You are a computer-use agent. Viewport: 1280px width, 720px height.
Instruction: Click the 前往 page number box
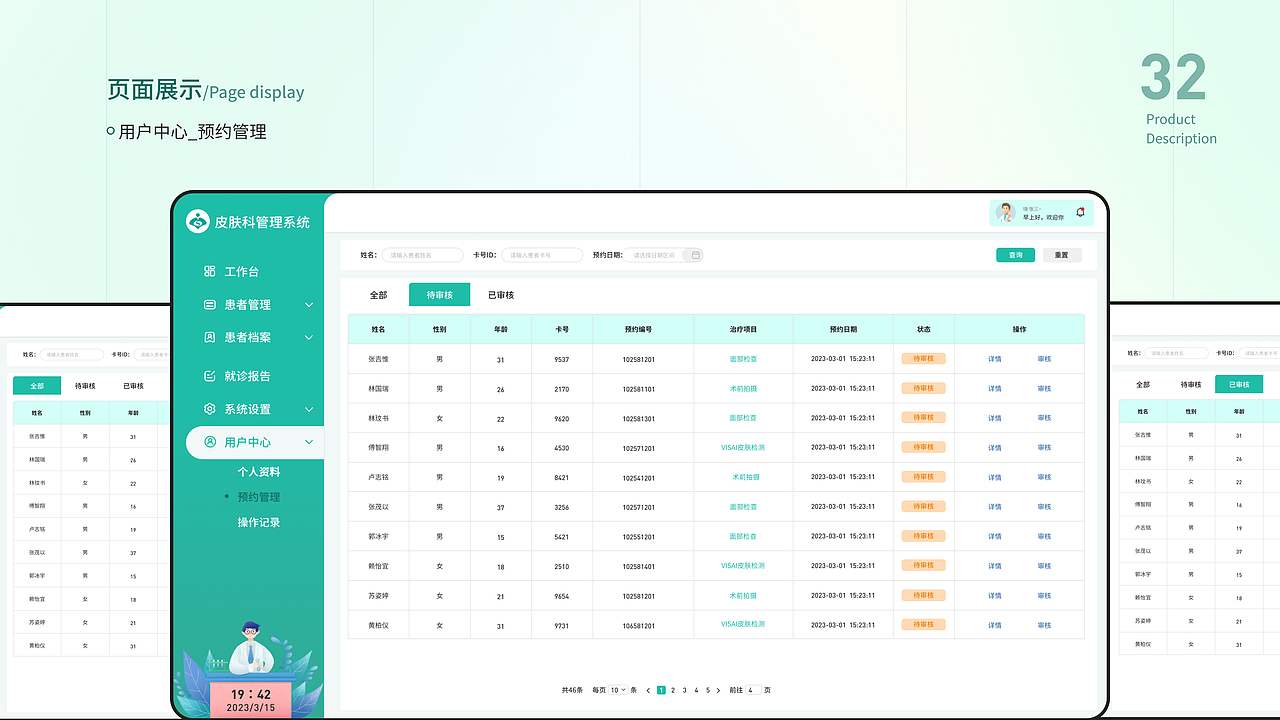point(753,690)
